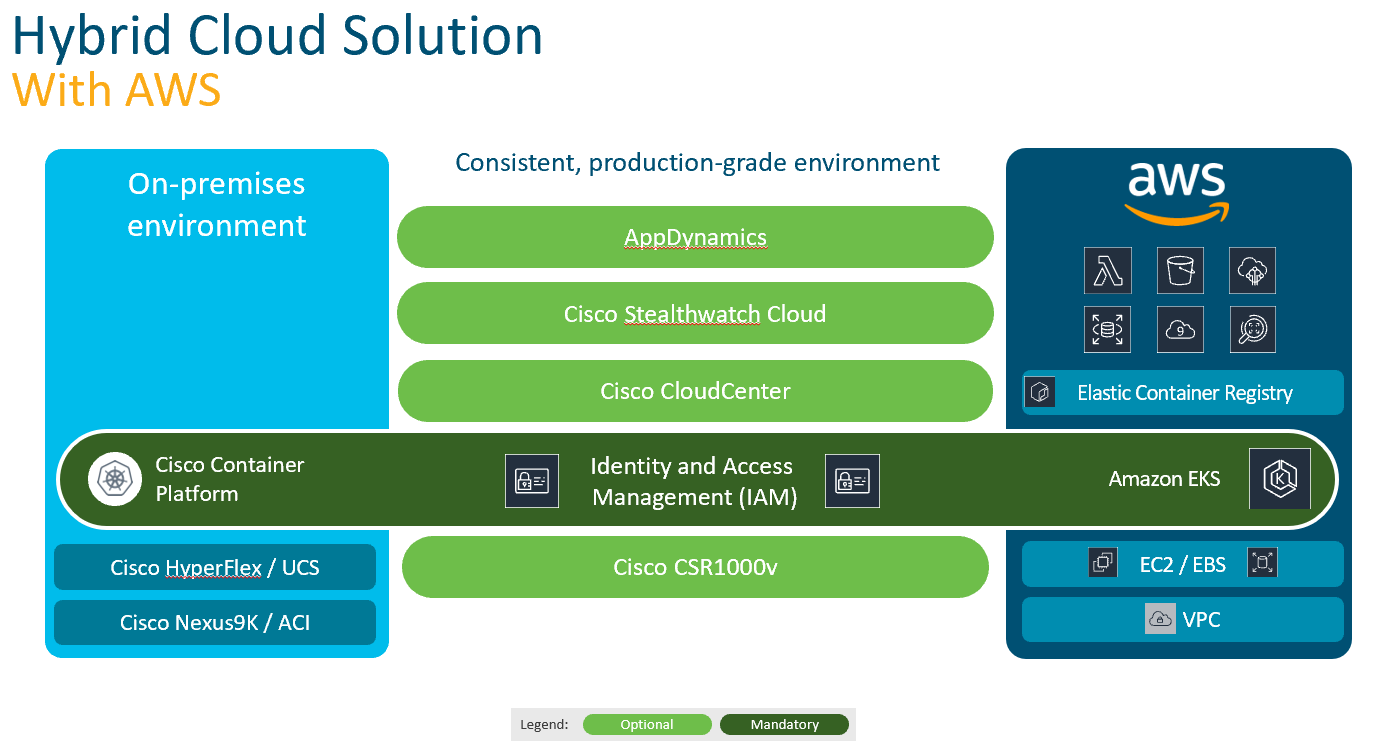Open the IoT cloud service icon
The height and width of the screenshot is (753, 1389).
[1252, 270]
